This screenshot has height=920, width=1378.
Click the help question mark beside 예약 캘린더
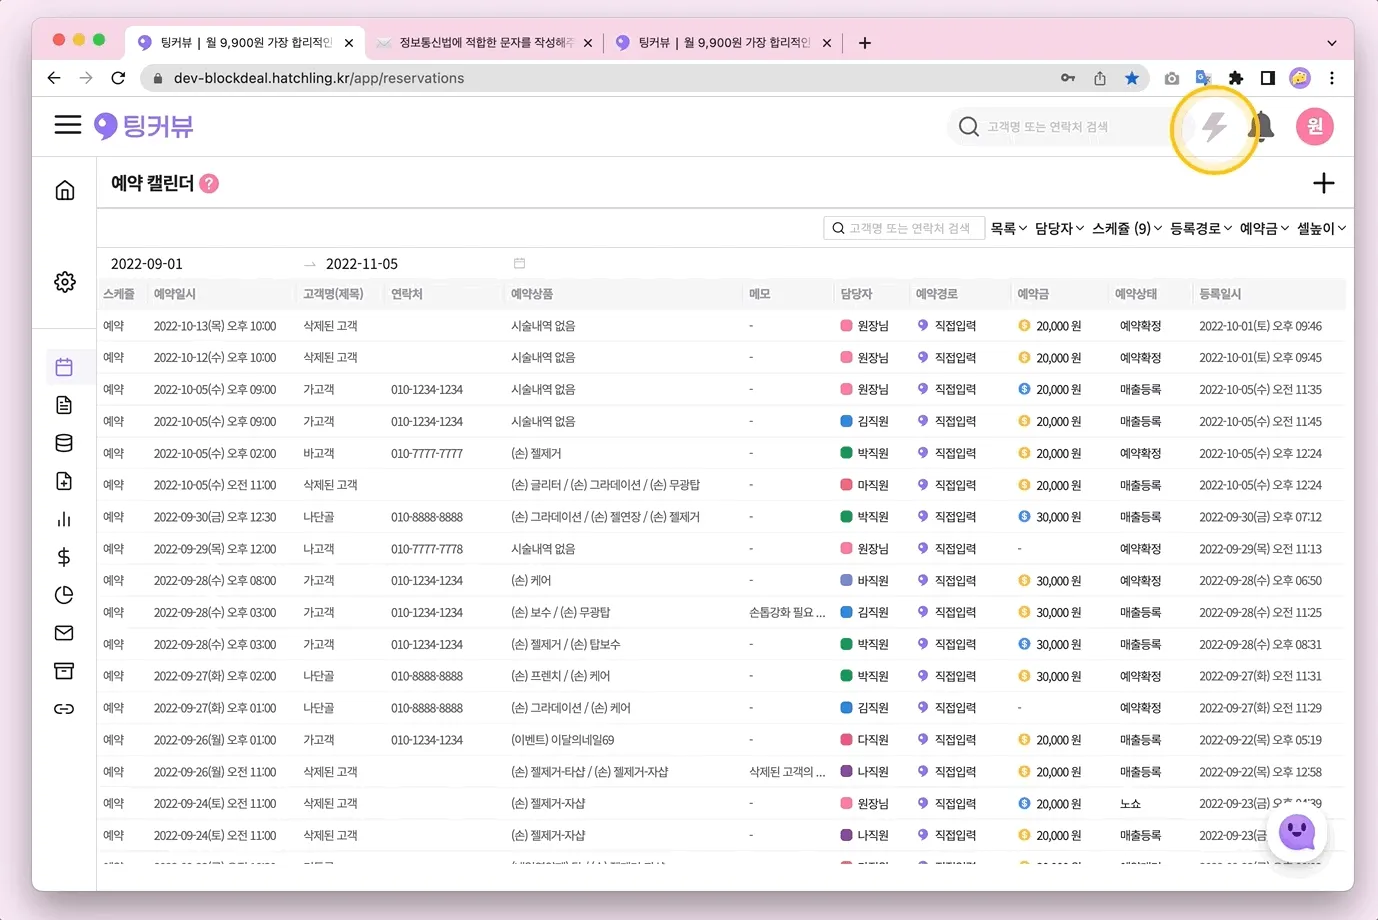209,183
